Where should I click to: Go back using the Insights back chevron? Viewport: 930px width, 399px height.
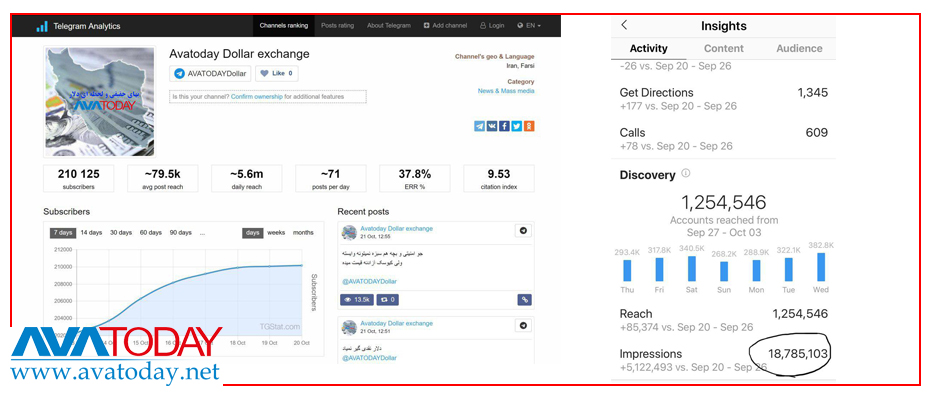pyautogui.click(x=624, y=25)
